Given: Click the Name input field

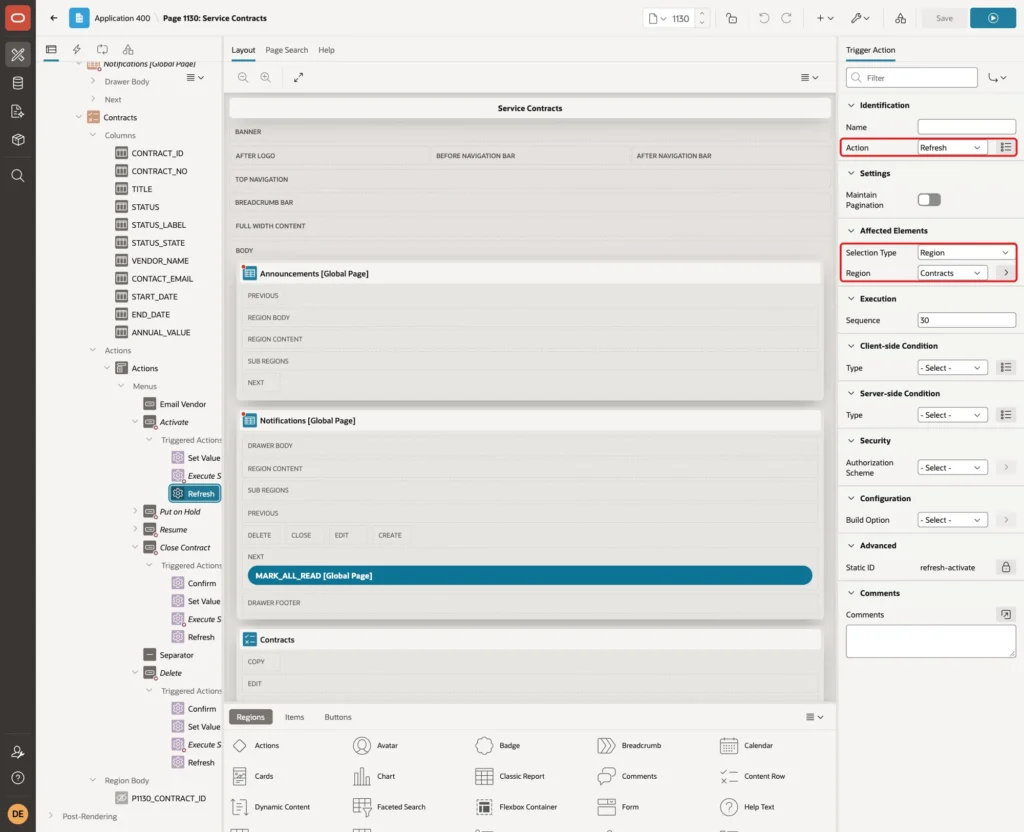Looking at the screenshot, I should click(966, 127).
